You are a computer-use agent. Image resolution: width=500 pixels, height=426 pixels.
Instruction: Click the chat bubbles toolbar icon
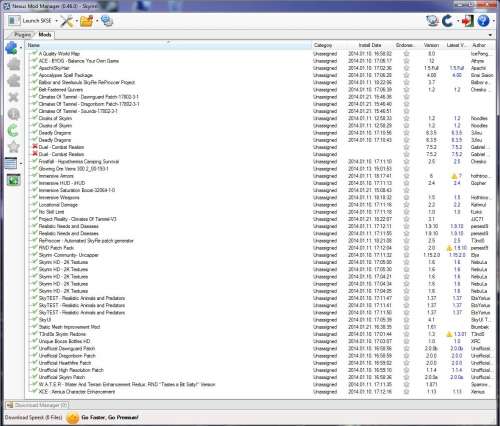click(x=107, y=21)
